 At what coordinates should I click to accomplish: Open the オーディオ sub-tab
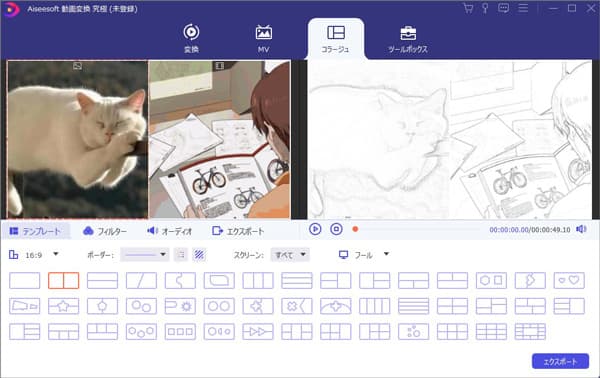tap(170, 231)
